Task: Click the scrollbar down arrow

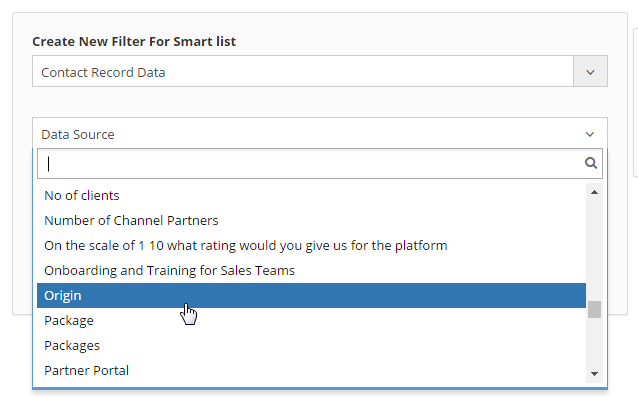Action: pyautogui.click(x=594, y=373)
